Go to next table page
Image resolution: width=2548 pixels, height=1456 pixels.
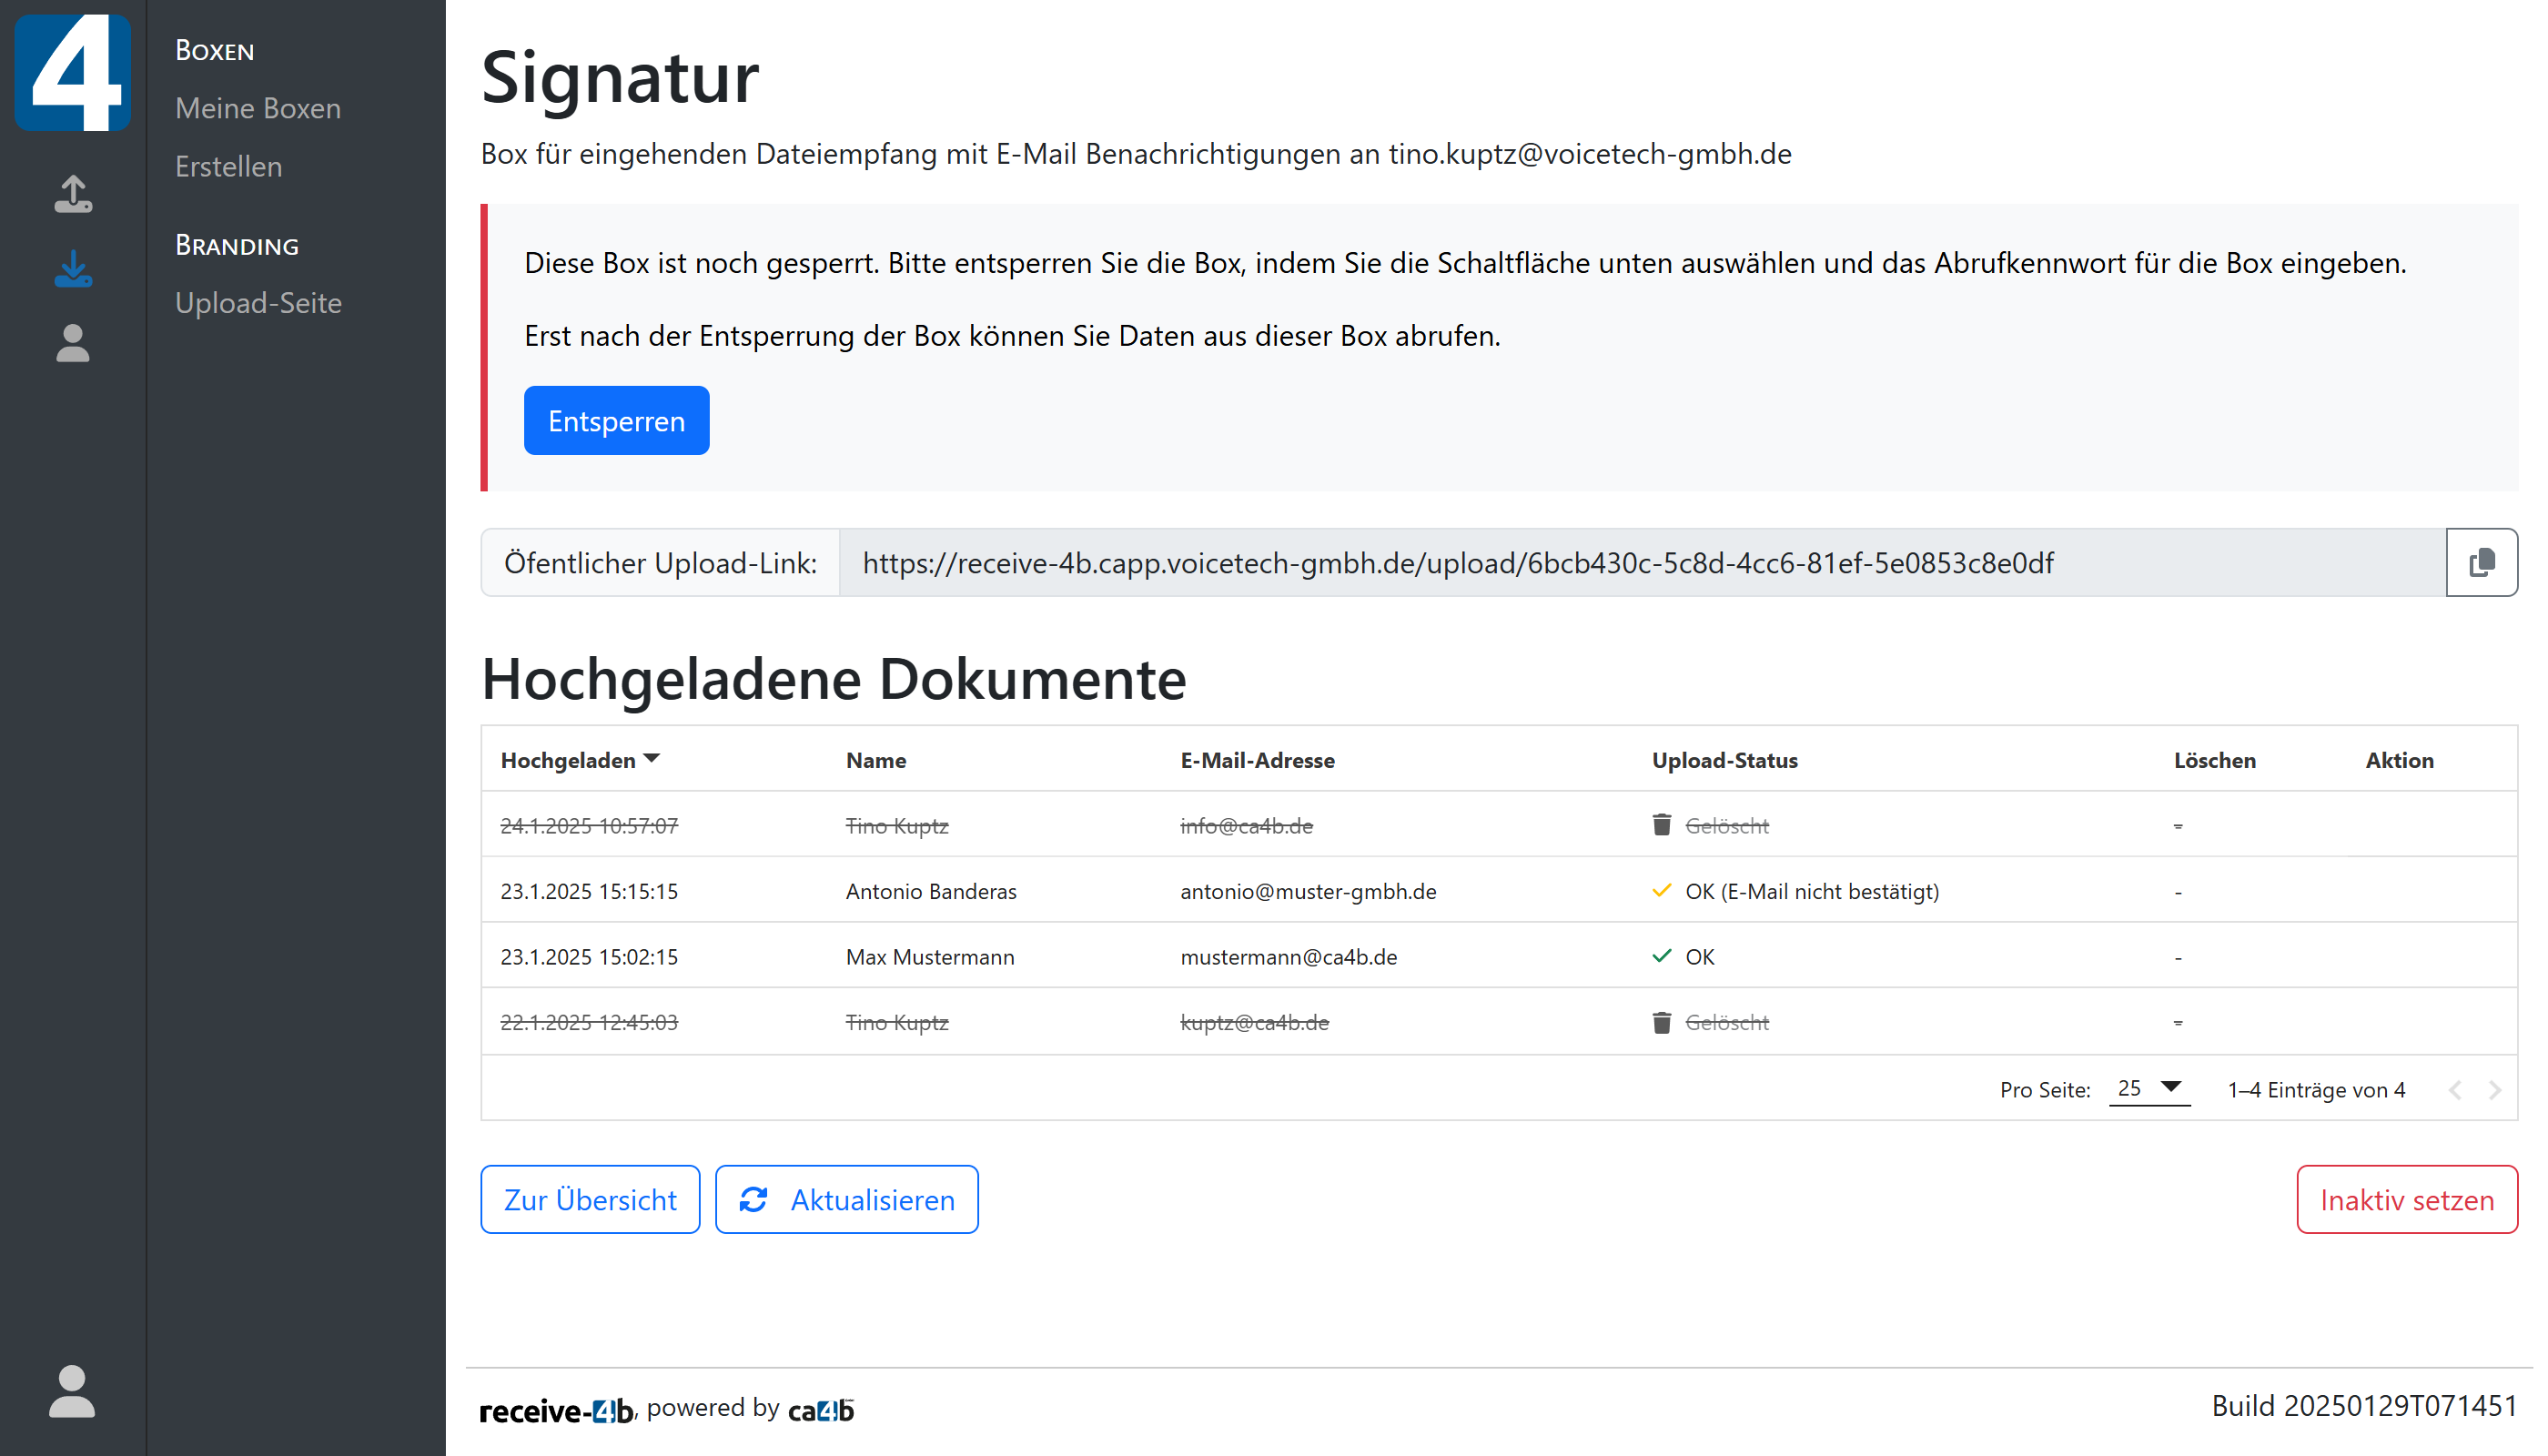[x=2494, y=1090]
